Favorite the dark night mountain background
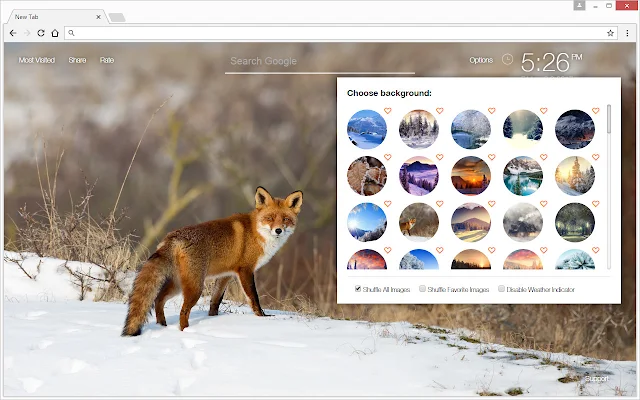The width and height of the screenshot is (640, 400). pos(596,111)
